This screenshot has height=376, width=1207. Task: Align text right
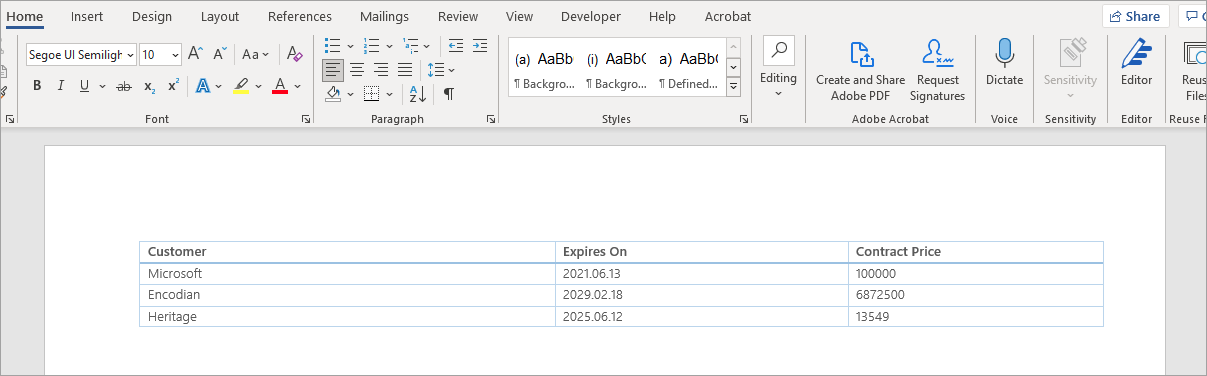(380, 69)
